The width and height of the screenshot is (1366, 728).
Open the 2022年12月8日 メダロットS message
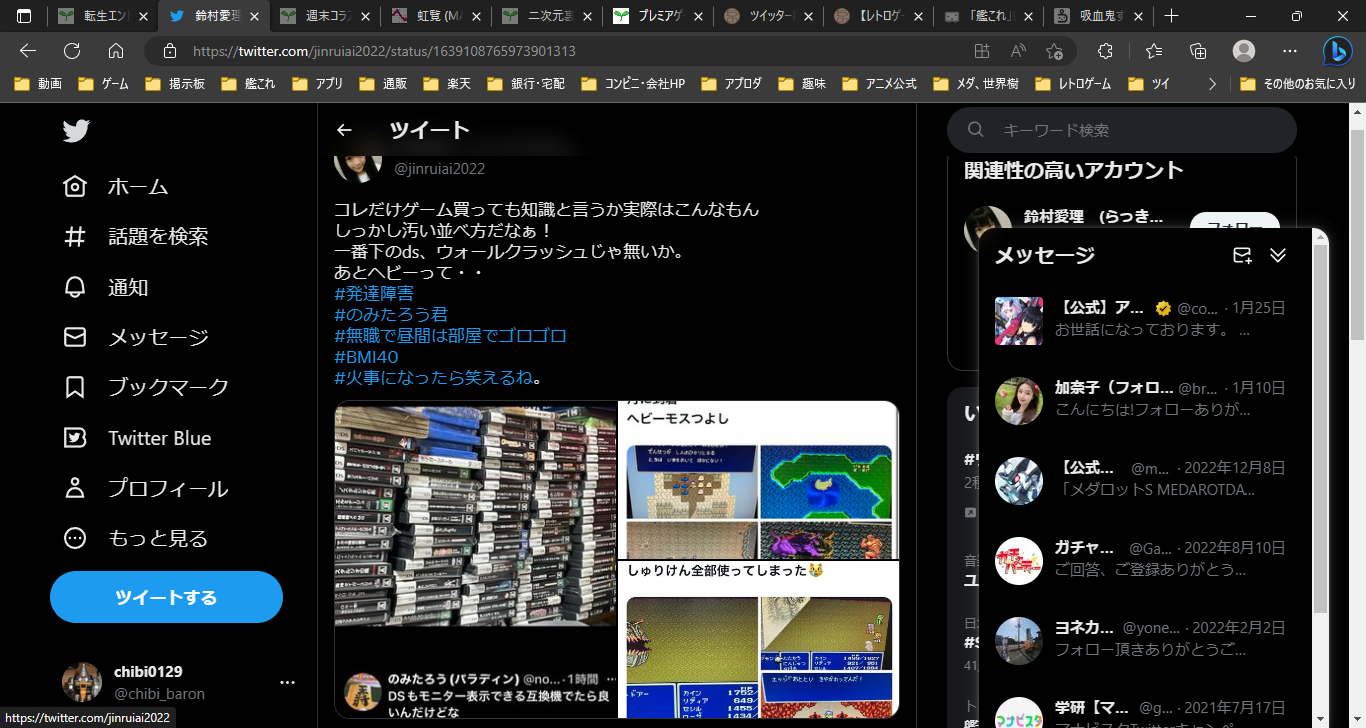(1146, 479)
